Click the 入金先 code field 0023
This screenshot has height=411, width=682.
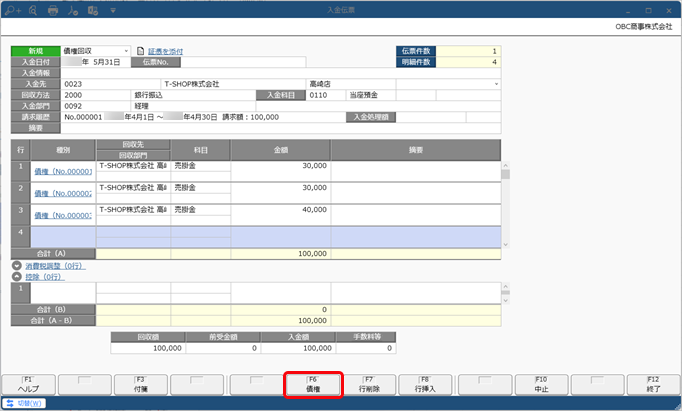(x=110, y=84)
